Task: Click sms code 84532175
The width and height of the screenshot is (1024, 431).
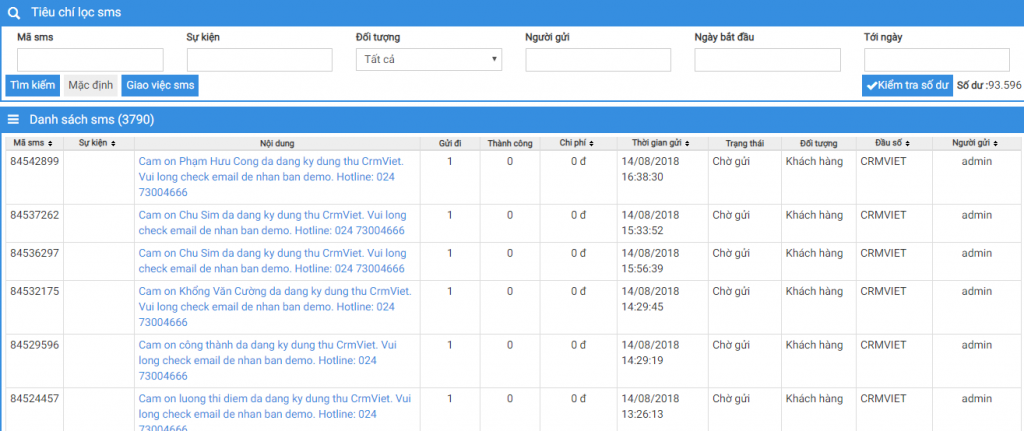Action: coord(35,291)
